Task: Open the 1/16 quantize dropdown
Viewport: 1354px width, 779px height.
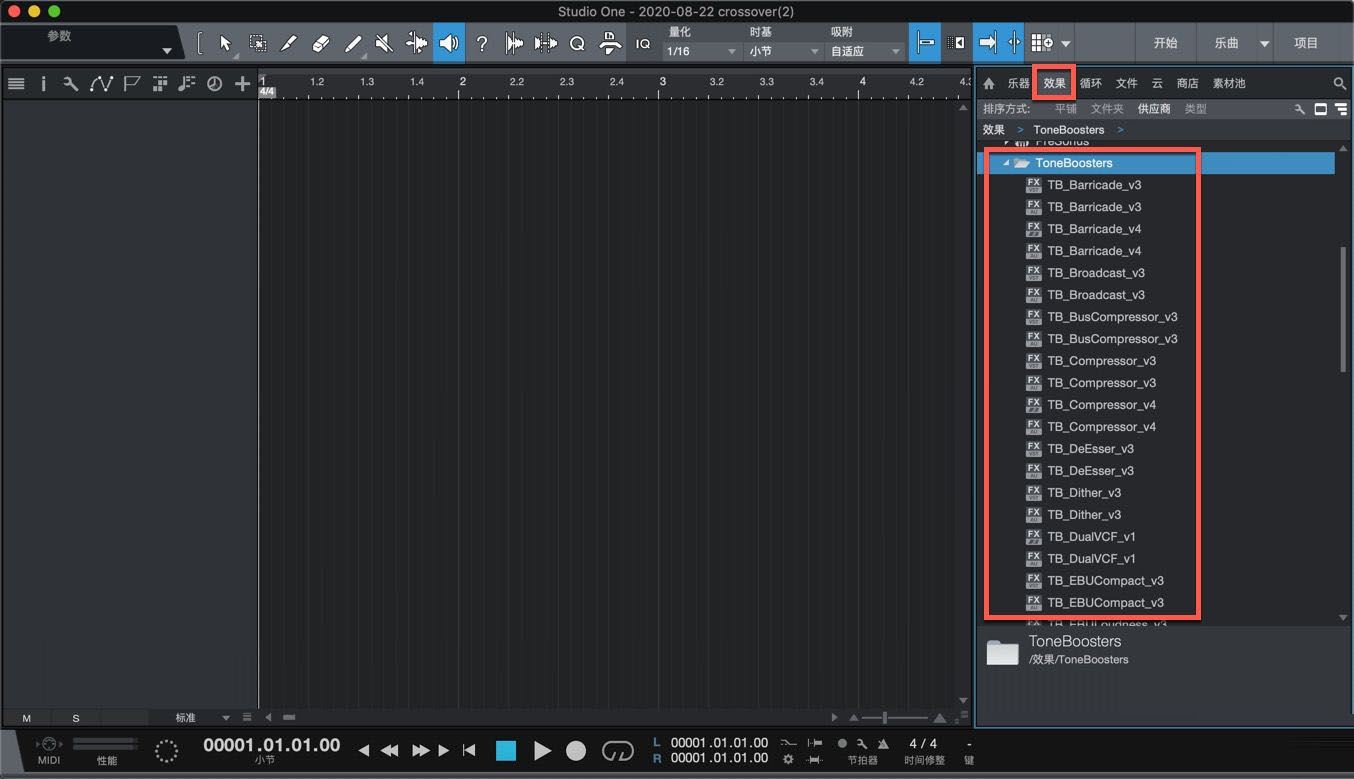Action: point(701,51)
